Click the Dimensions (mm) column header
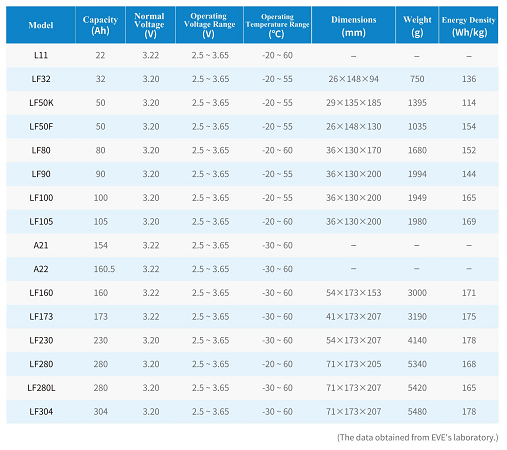 353,25
